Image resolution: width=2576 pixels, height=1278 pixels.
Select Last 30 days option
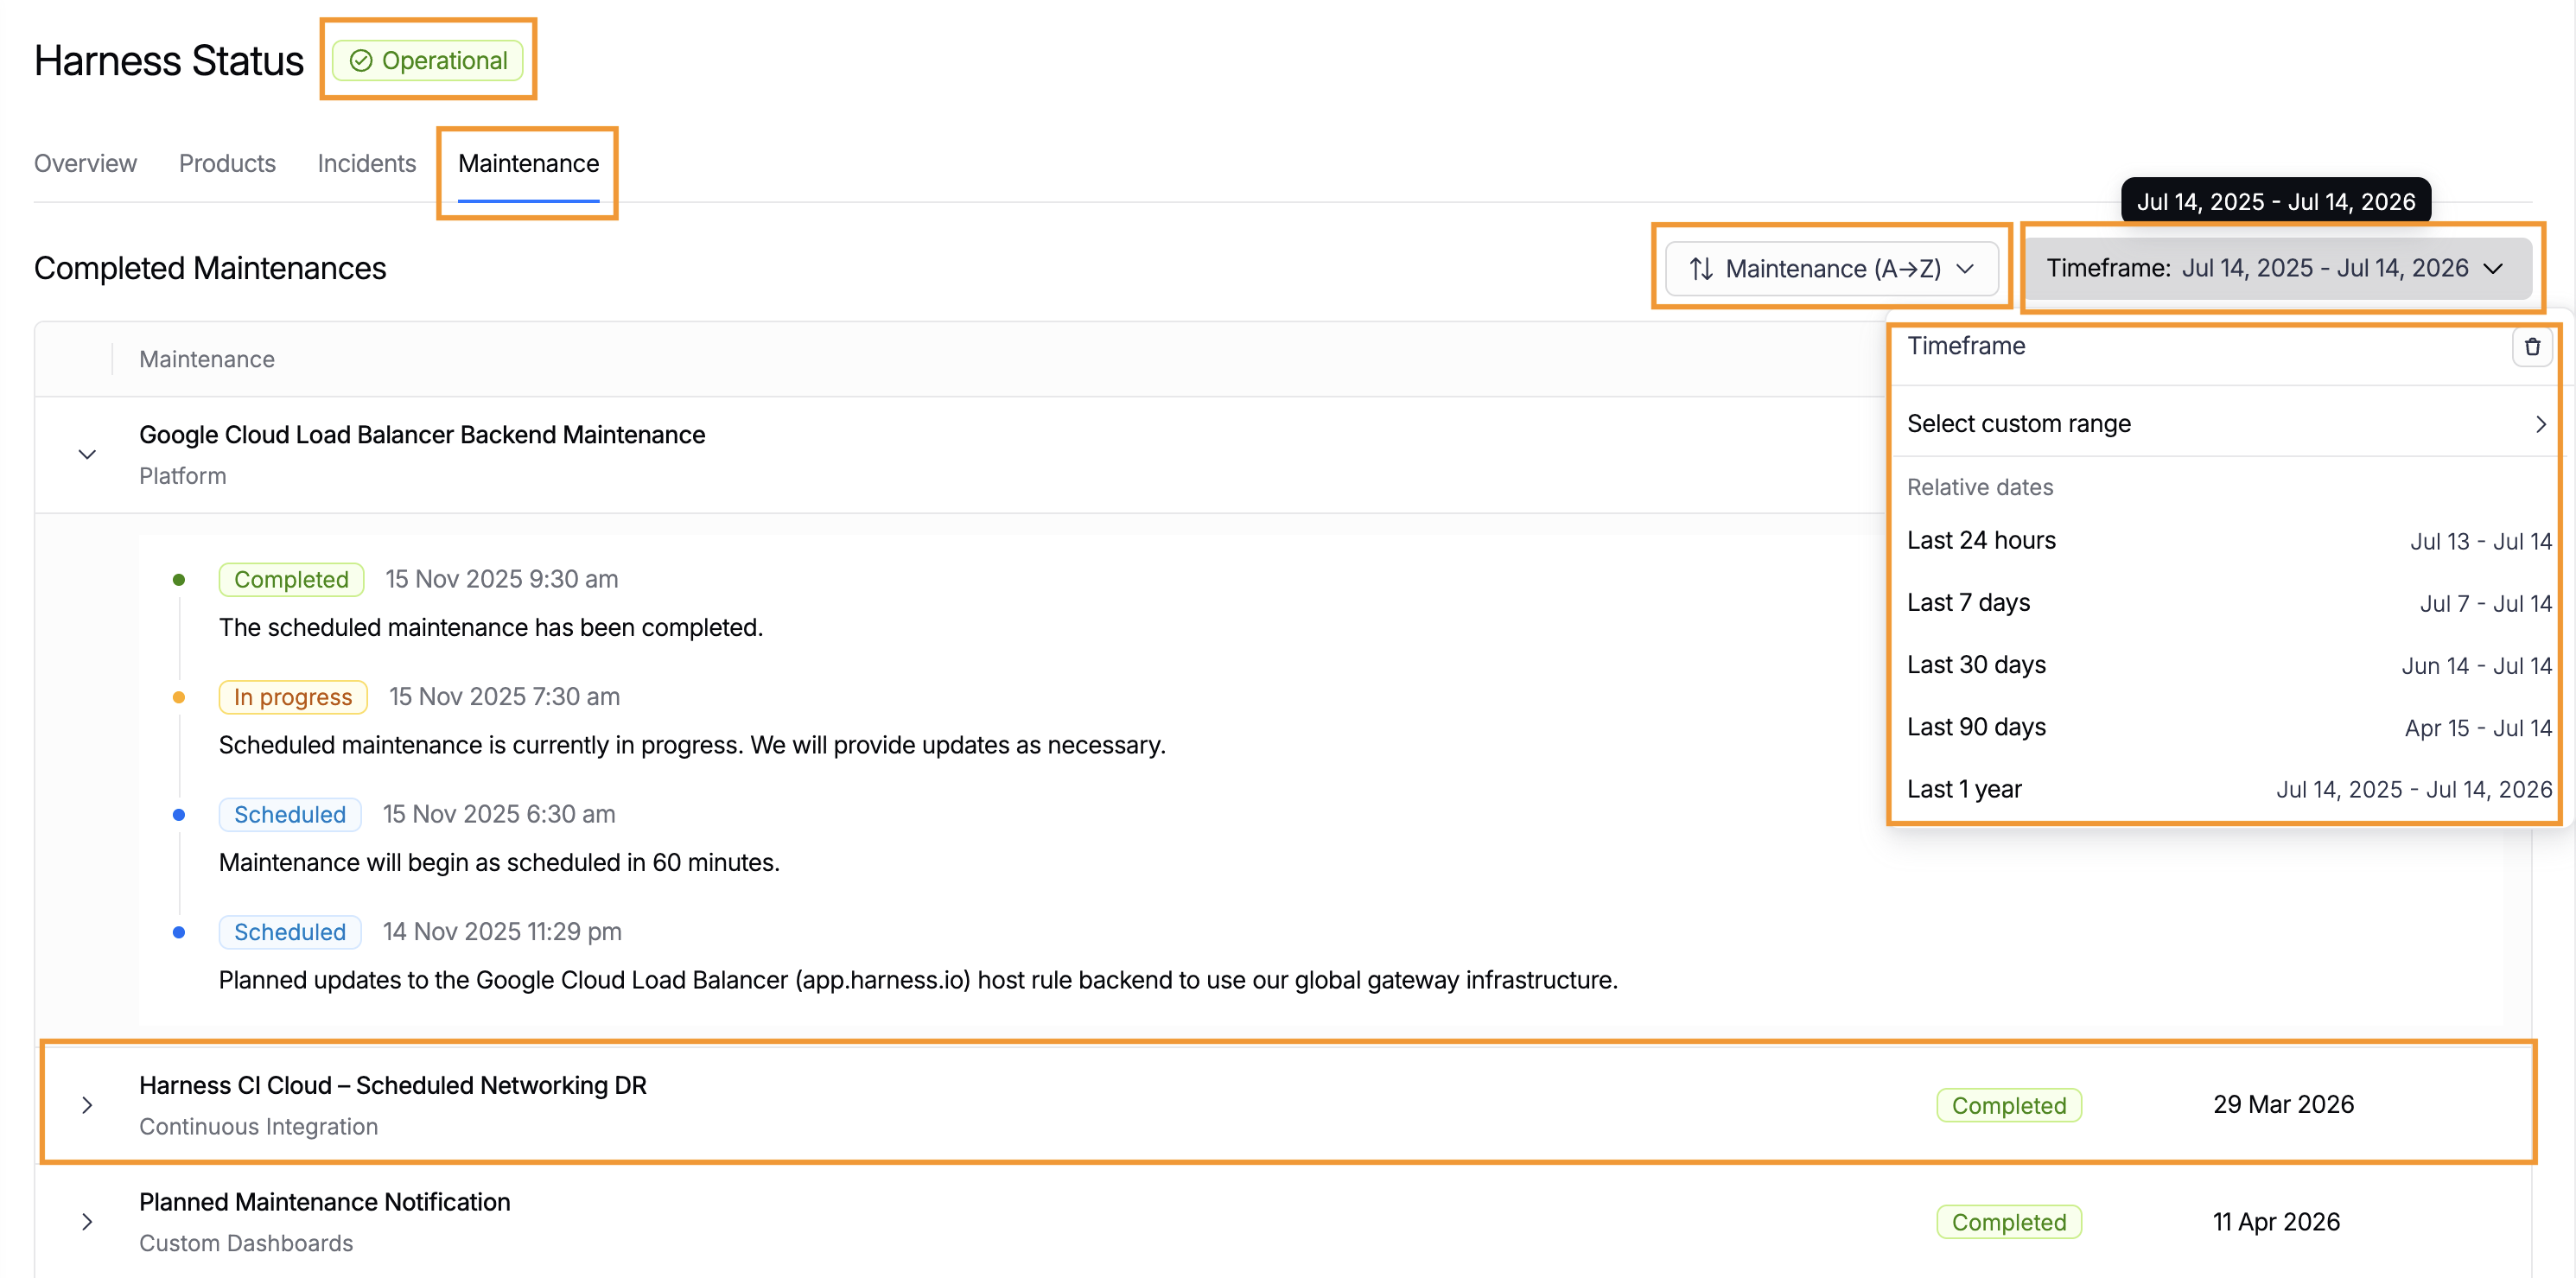click(x=2228, y=665)
